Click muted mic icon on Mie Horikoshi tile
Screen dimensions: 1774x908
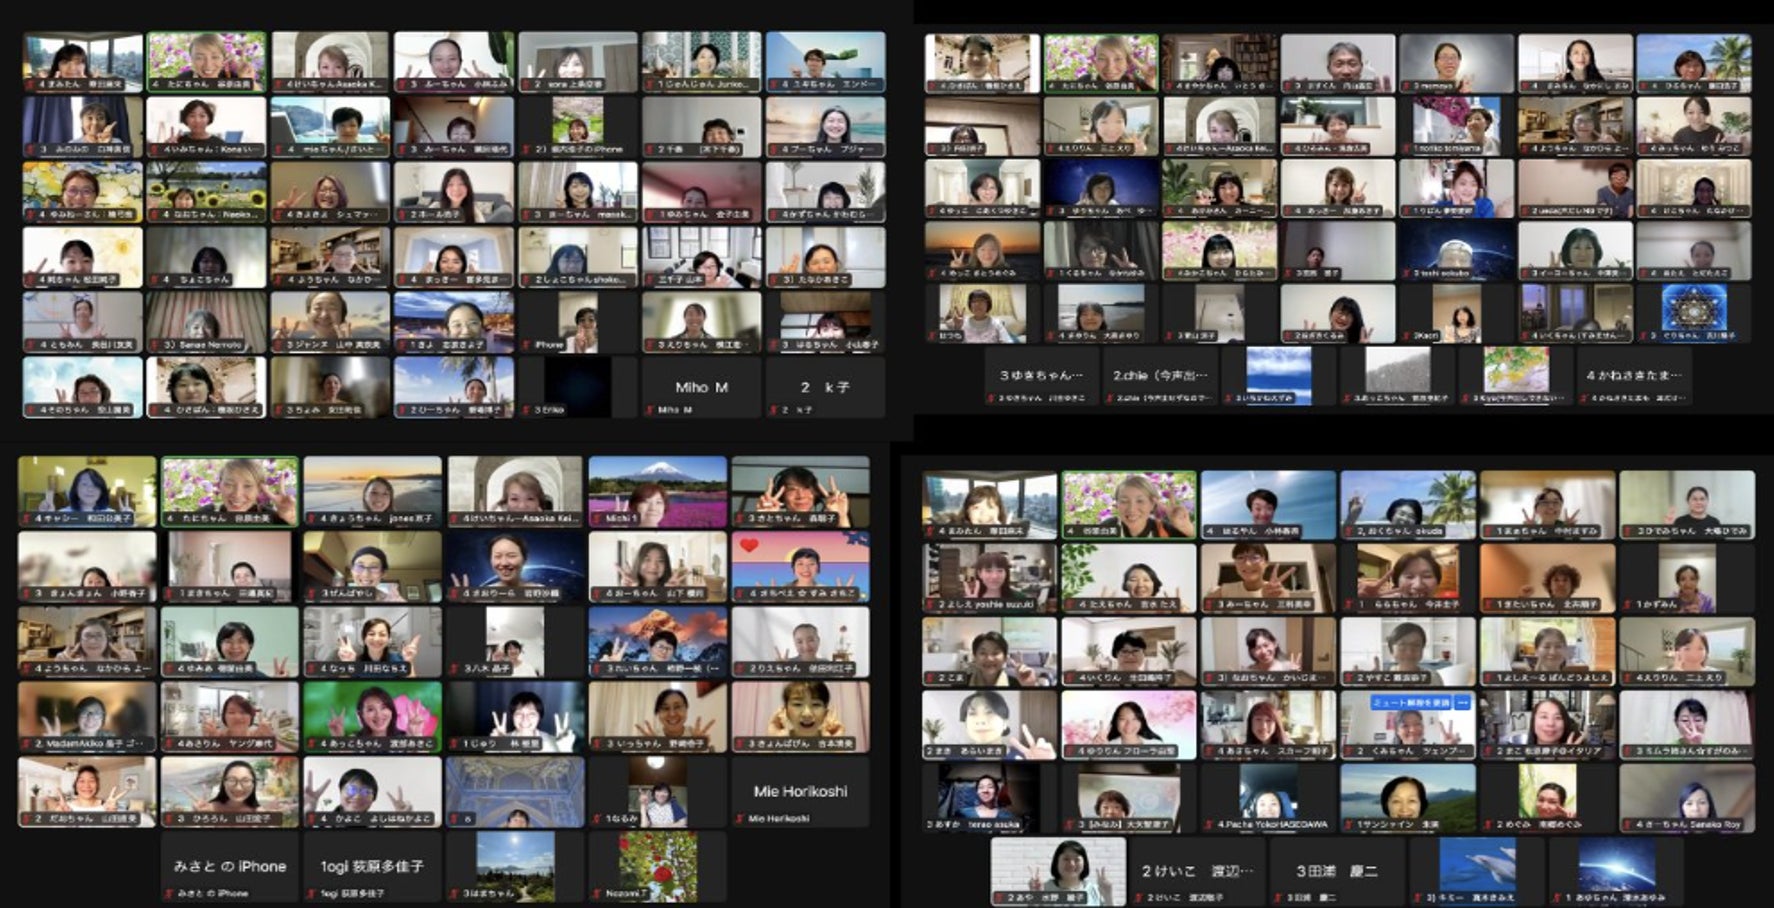(741, 819)
